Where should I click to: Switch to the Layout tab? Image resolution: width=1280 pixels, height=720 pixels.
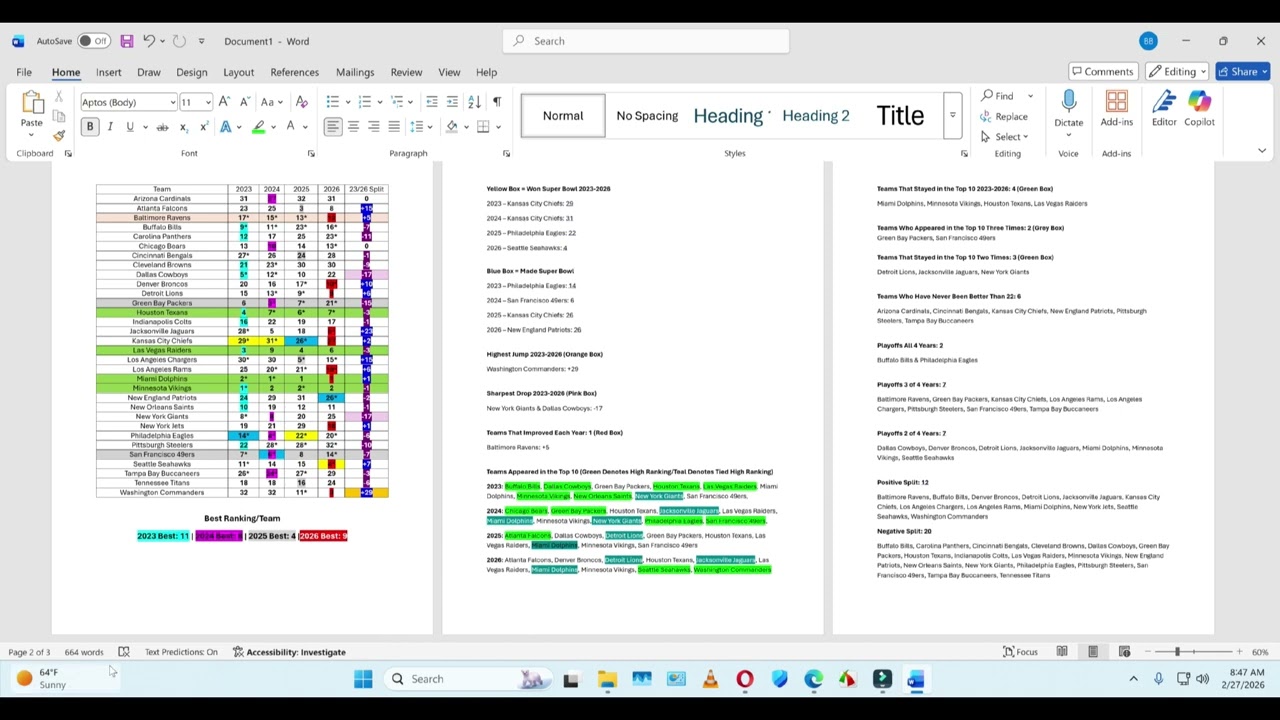coord(238,72)
